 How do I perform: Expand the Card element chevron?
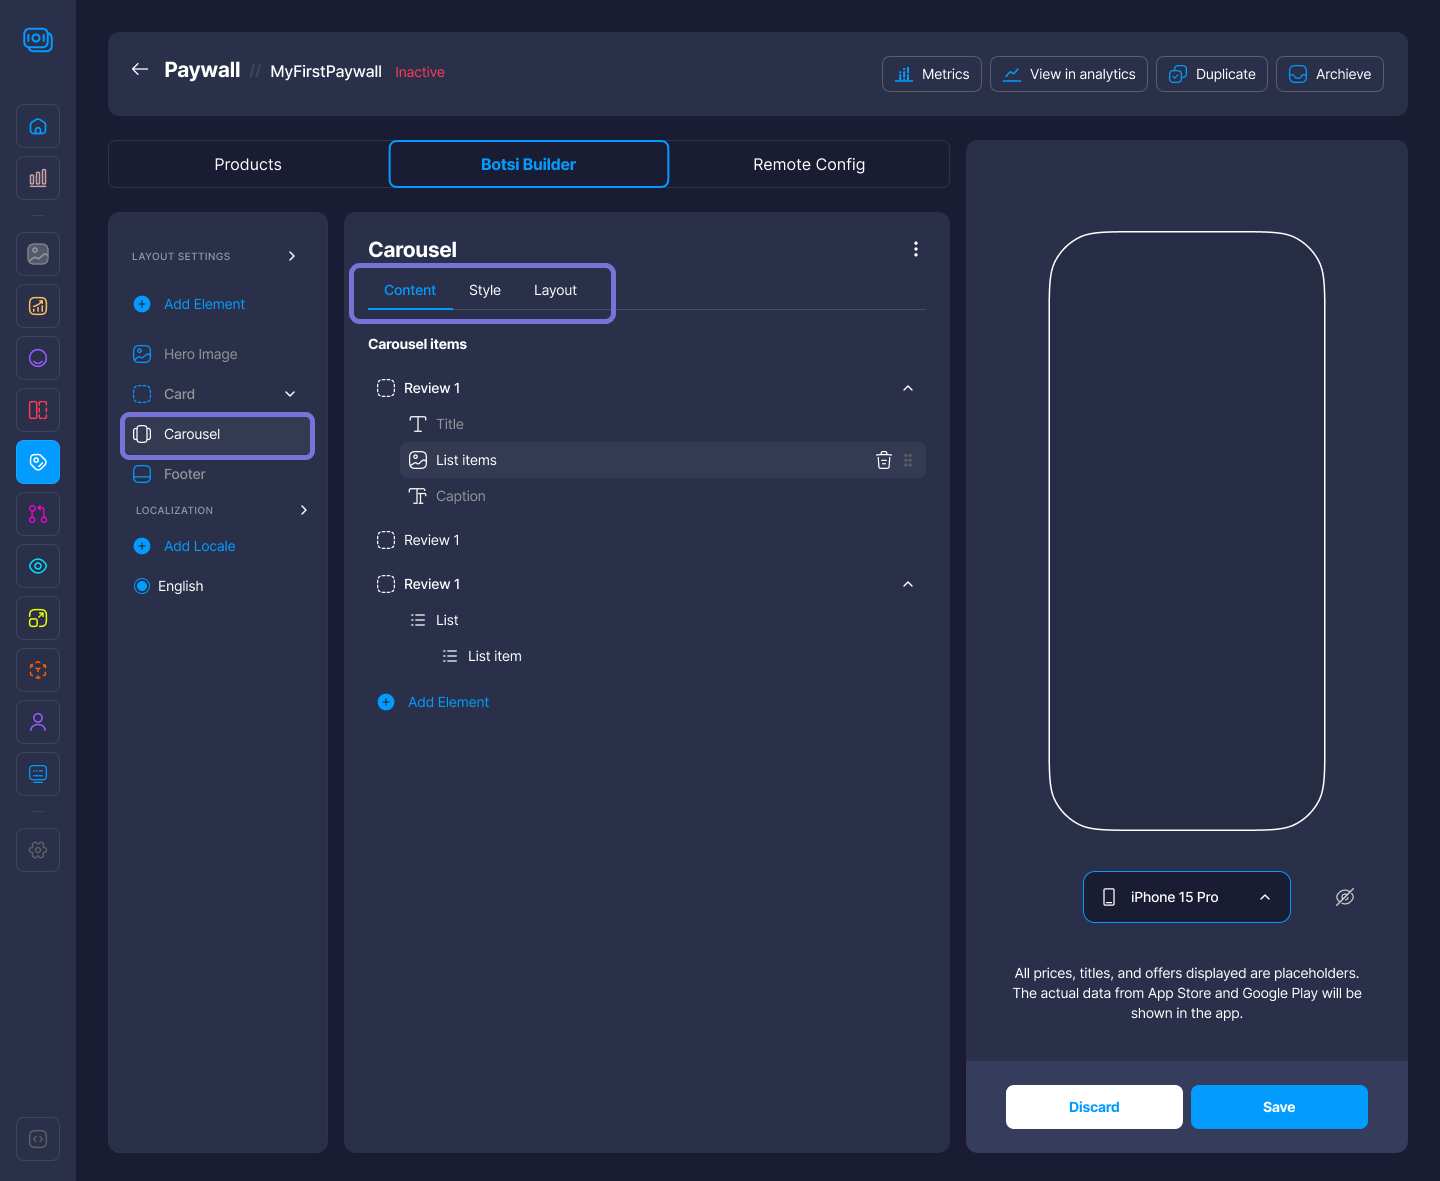[x=290, y=394]
